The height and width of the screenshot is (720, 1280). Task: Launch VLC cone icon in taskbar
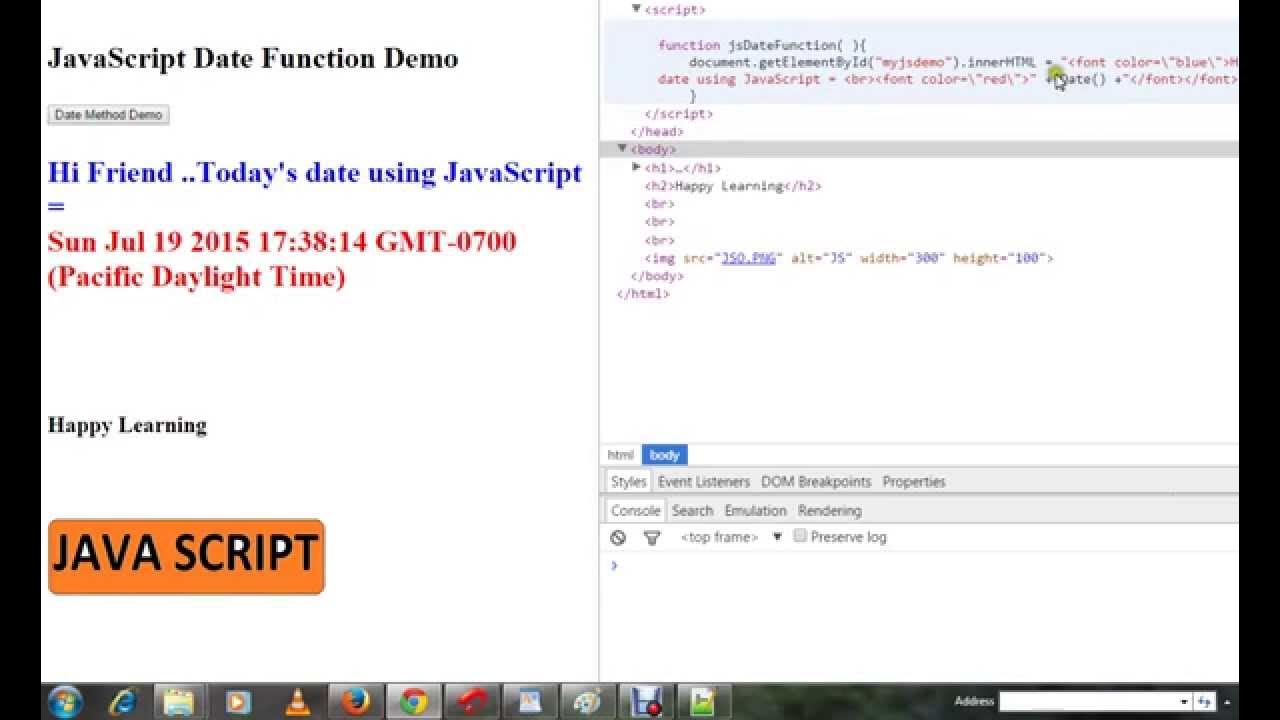[297, 702]
